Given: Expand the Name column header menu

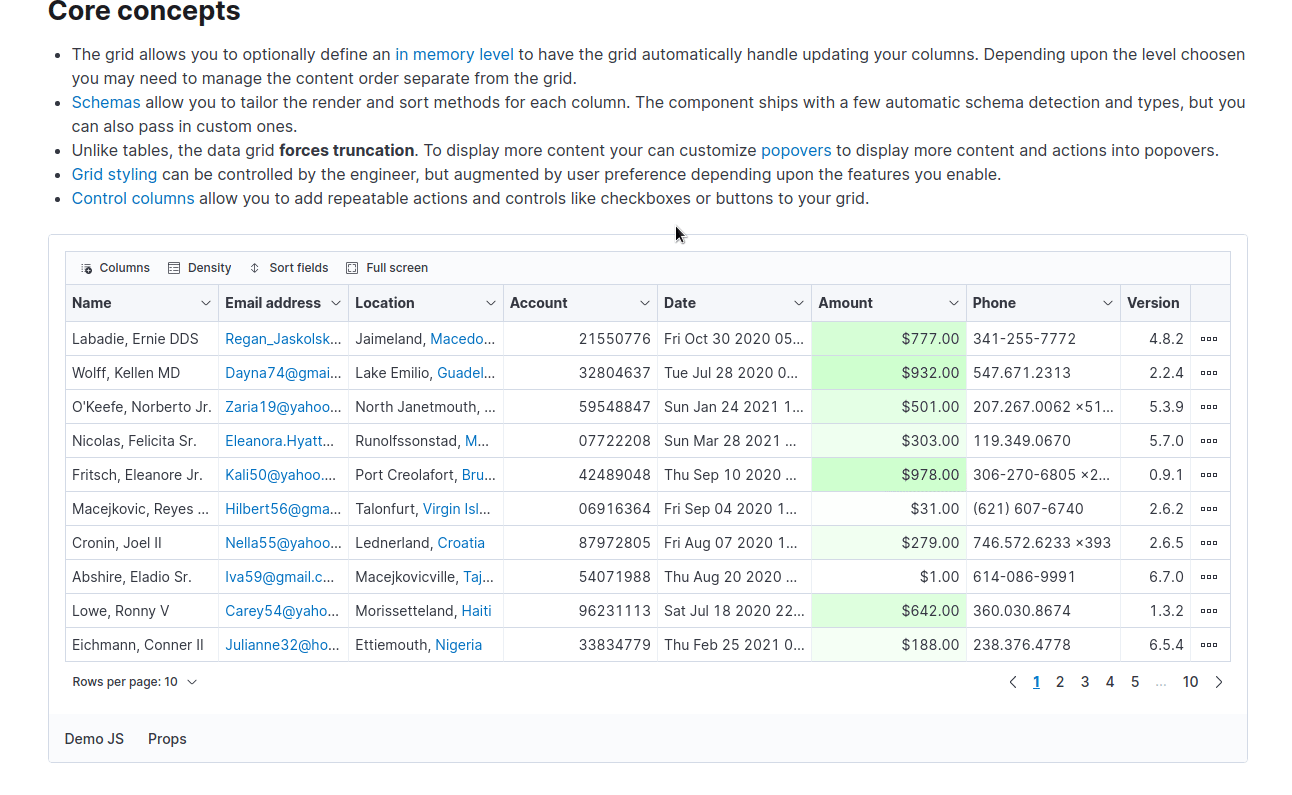Looking at the screenshot, I should point(206,303).
